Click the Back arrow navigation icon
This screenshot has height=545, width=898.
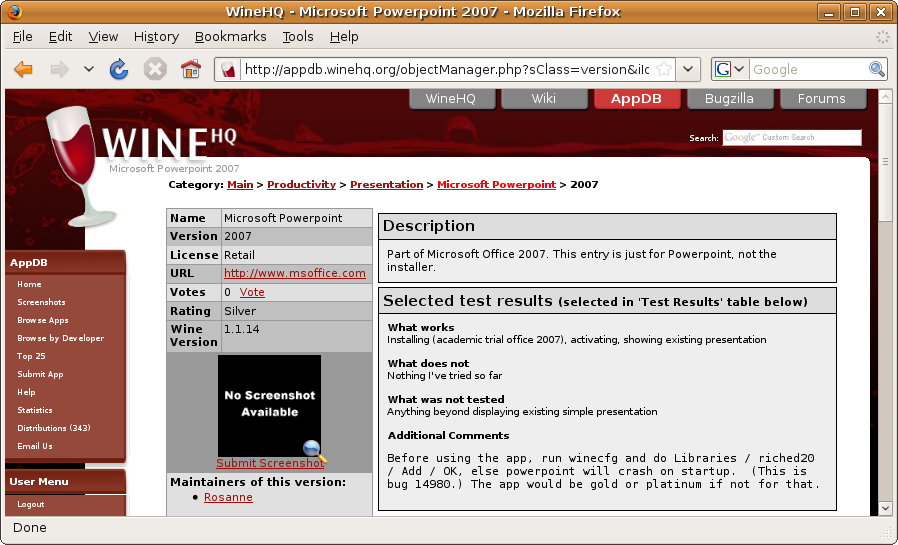[x=23, y=69]
